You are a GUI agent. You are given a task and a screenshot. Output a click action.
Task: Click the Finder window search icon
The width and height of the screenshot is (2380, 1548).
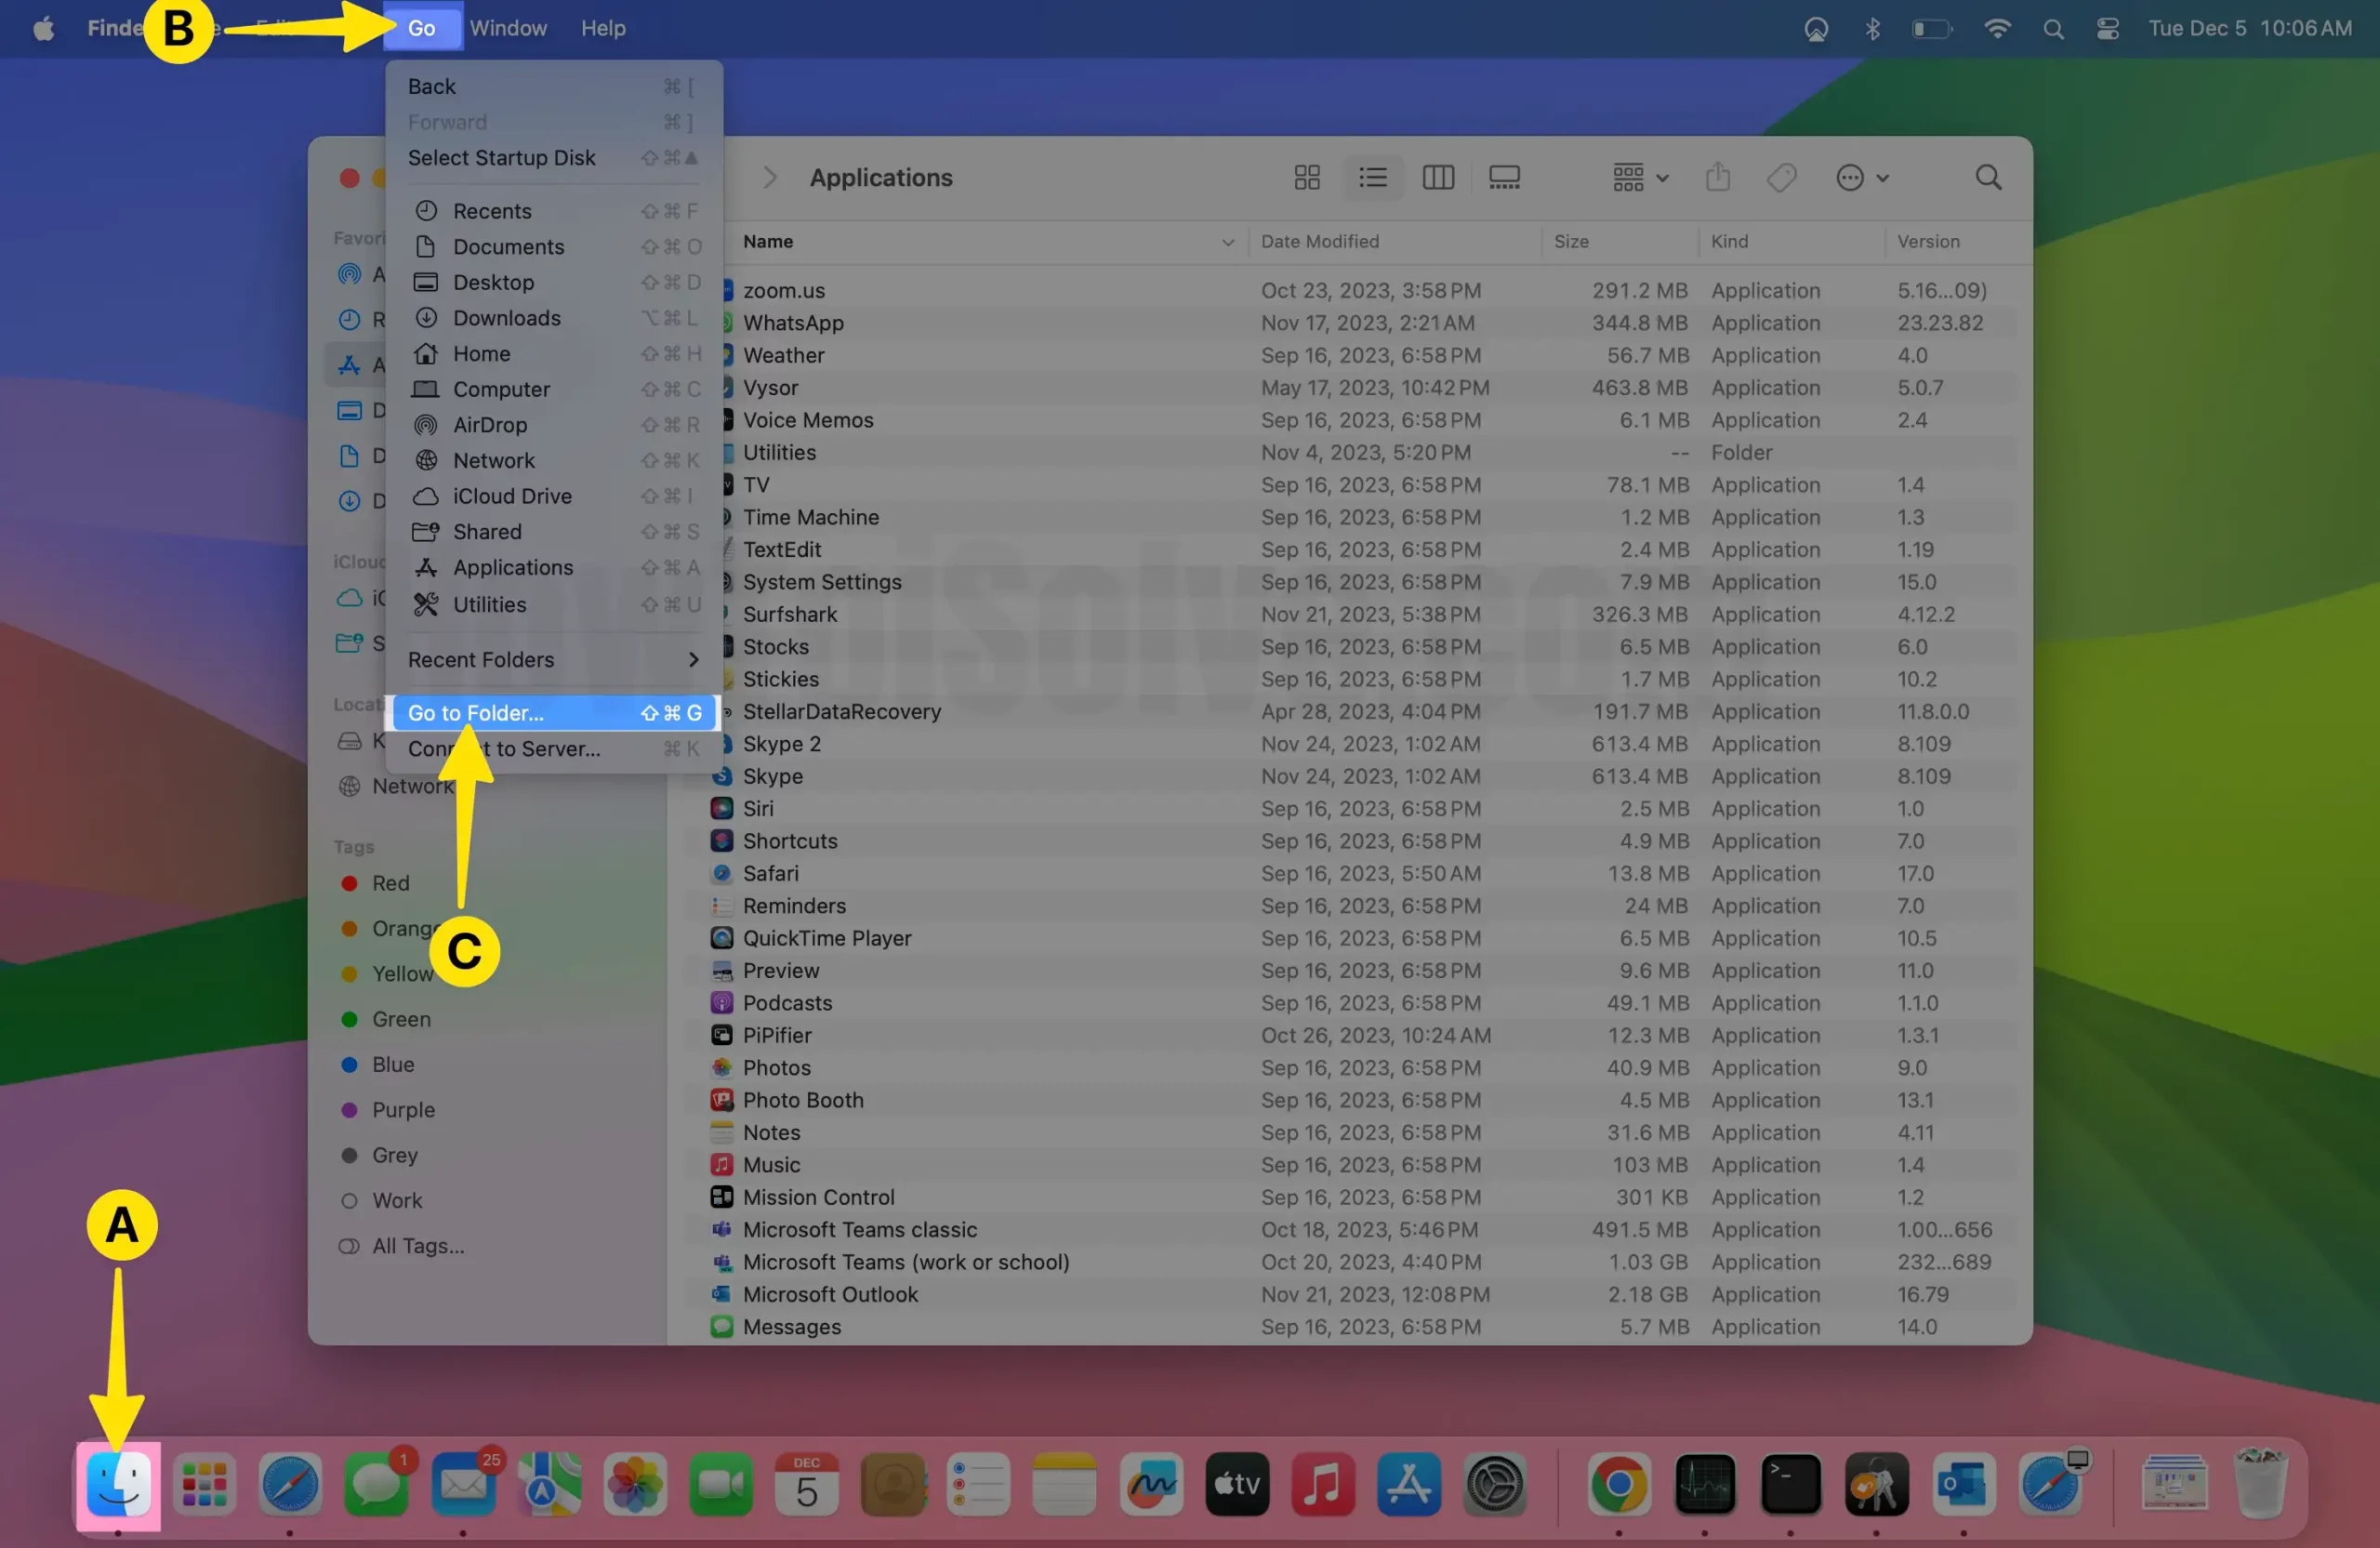point(1988,178)
